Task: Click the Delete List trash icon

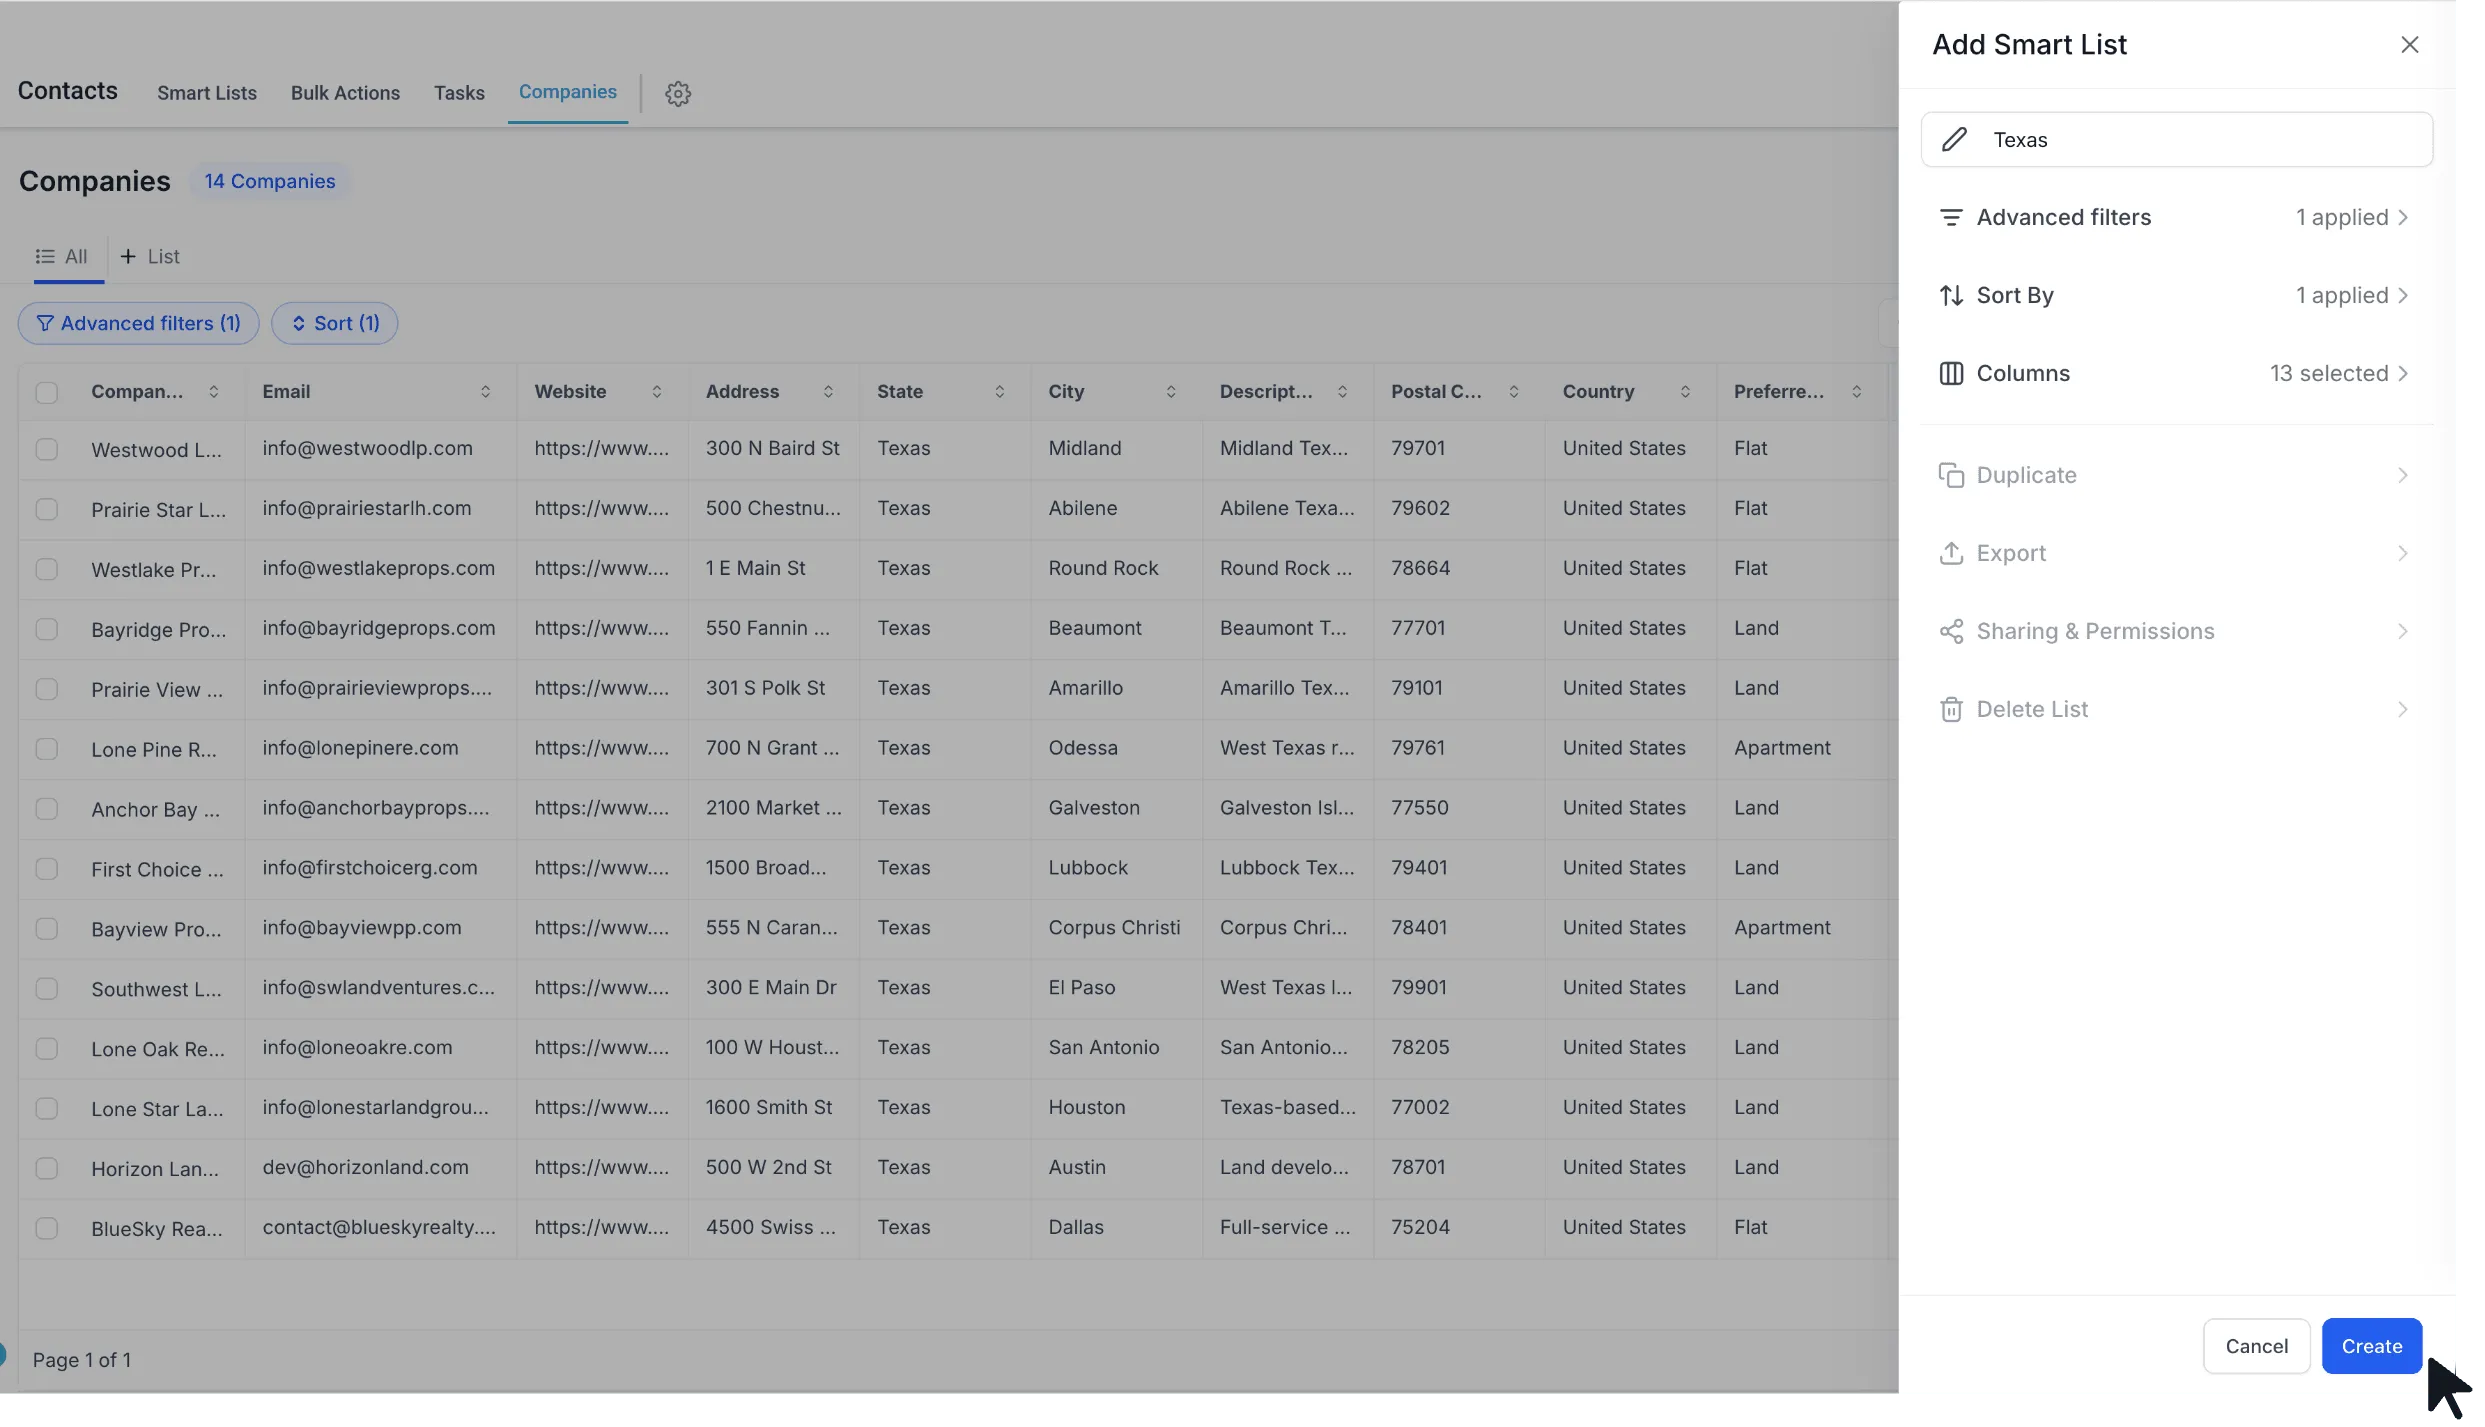Action: coord(1951,709)
